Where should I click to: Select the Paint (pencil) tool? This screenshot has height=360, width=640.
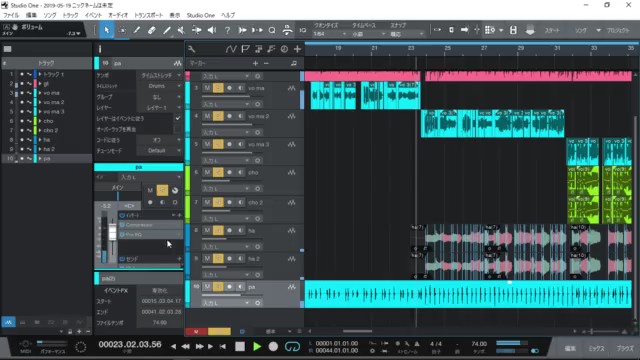[x=167, y=30]
